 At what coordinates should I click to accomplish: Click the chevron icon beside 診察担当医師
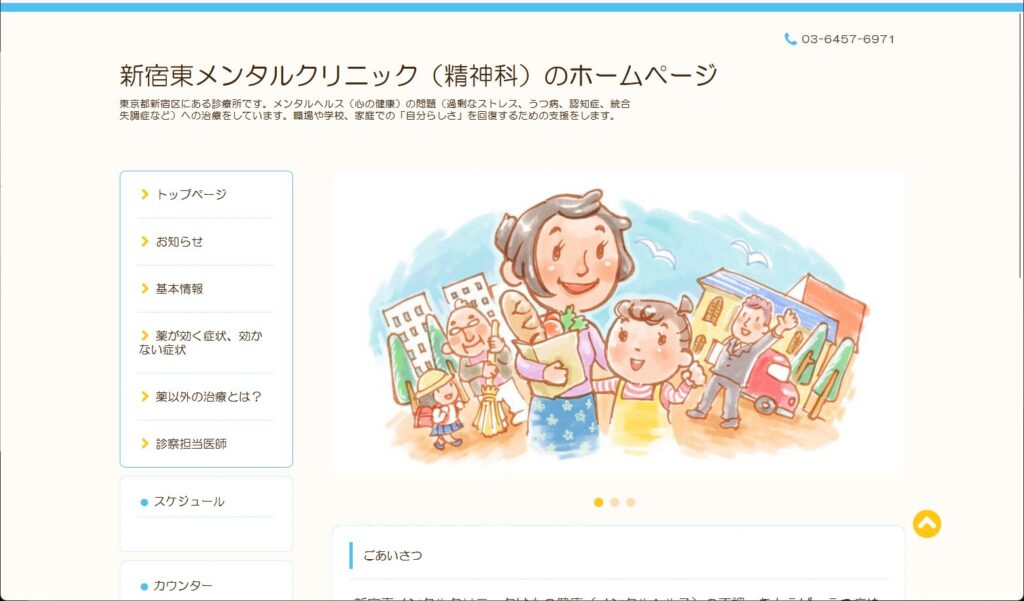(x=145, y=444)
